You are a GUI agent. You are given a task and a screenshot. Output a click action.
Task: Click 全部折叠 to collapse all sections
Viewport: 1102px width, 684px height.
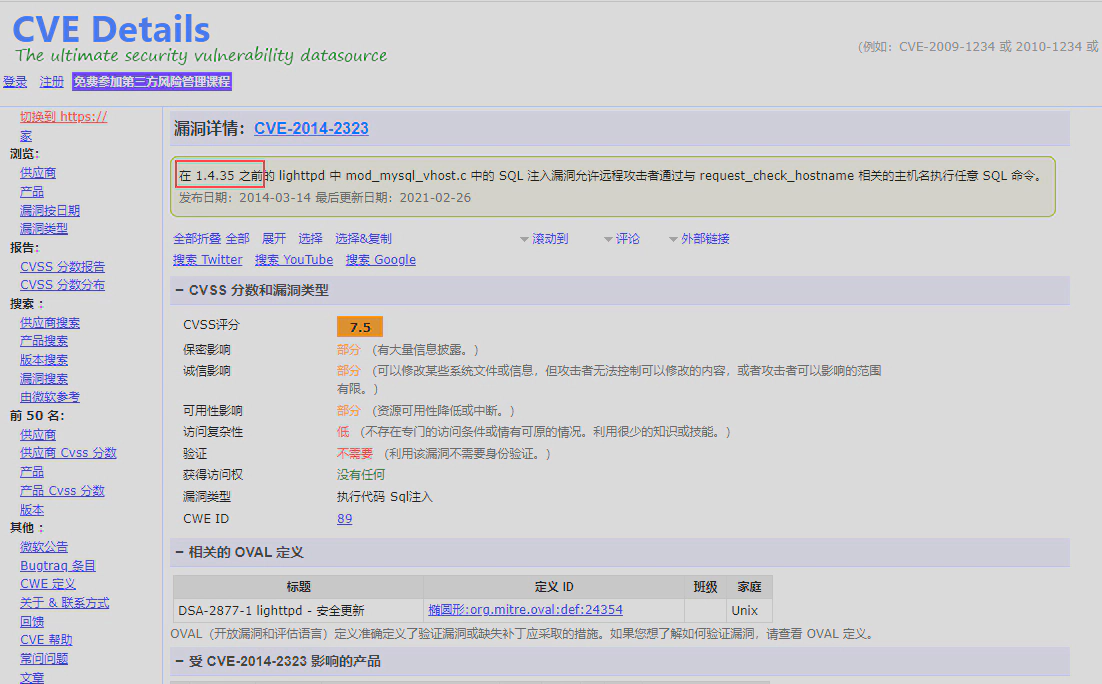pyautogui.click(x=197, y=239)
